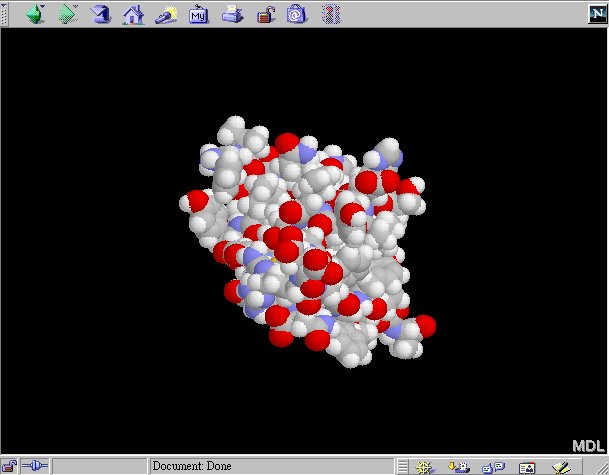The width and height of the screenshot is (609, 475).
Task: Toggle online/offline connection plug icon
Action: click(35, 465)
